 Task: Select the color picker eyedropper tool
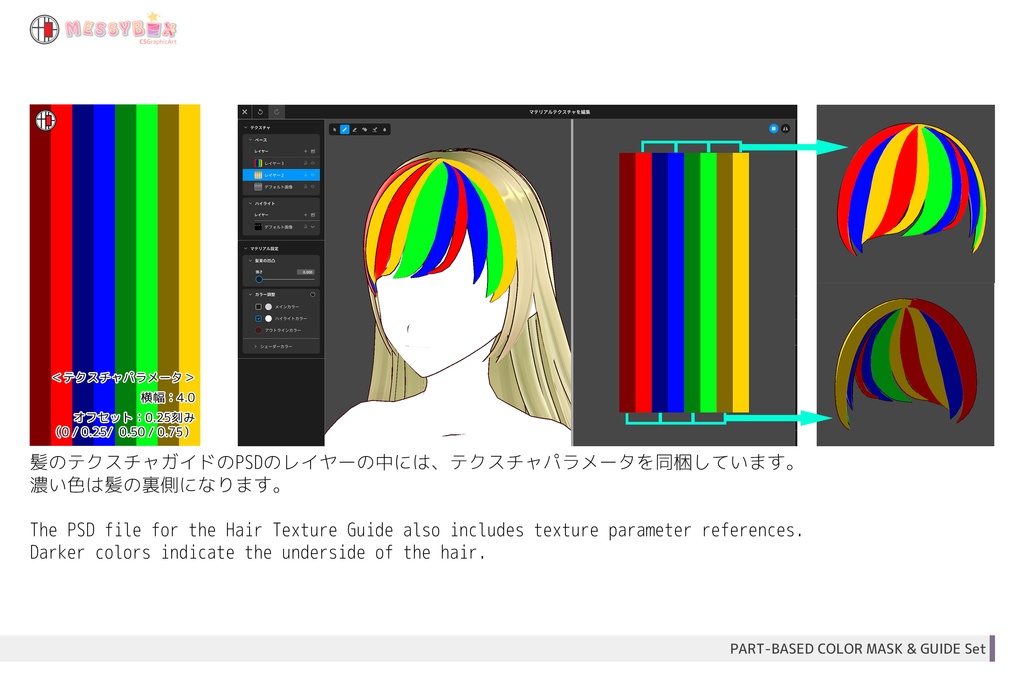click(x=375, y=129)
